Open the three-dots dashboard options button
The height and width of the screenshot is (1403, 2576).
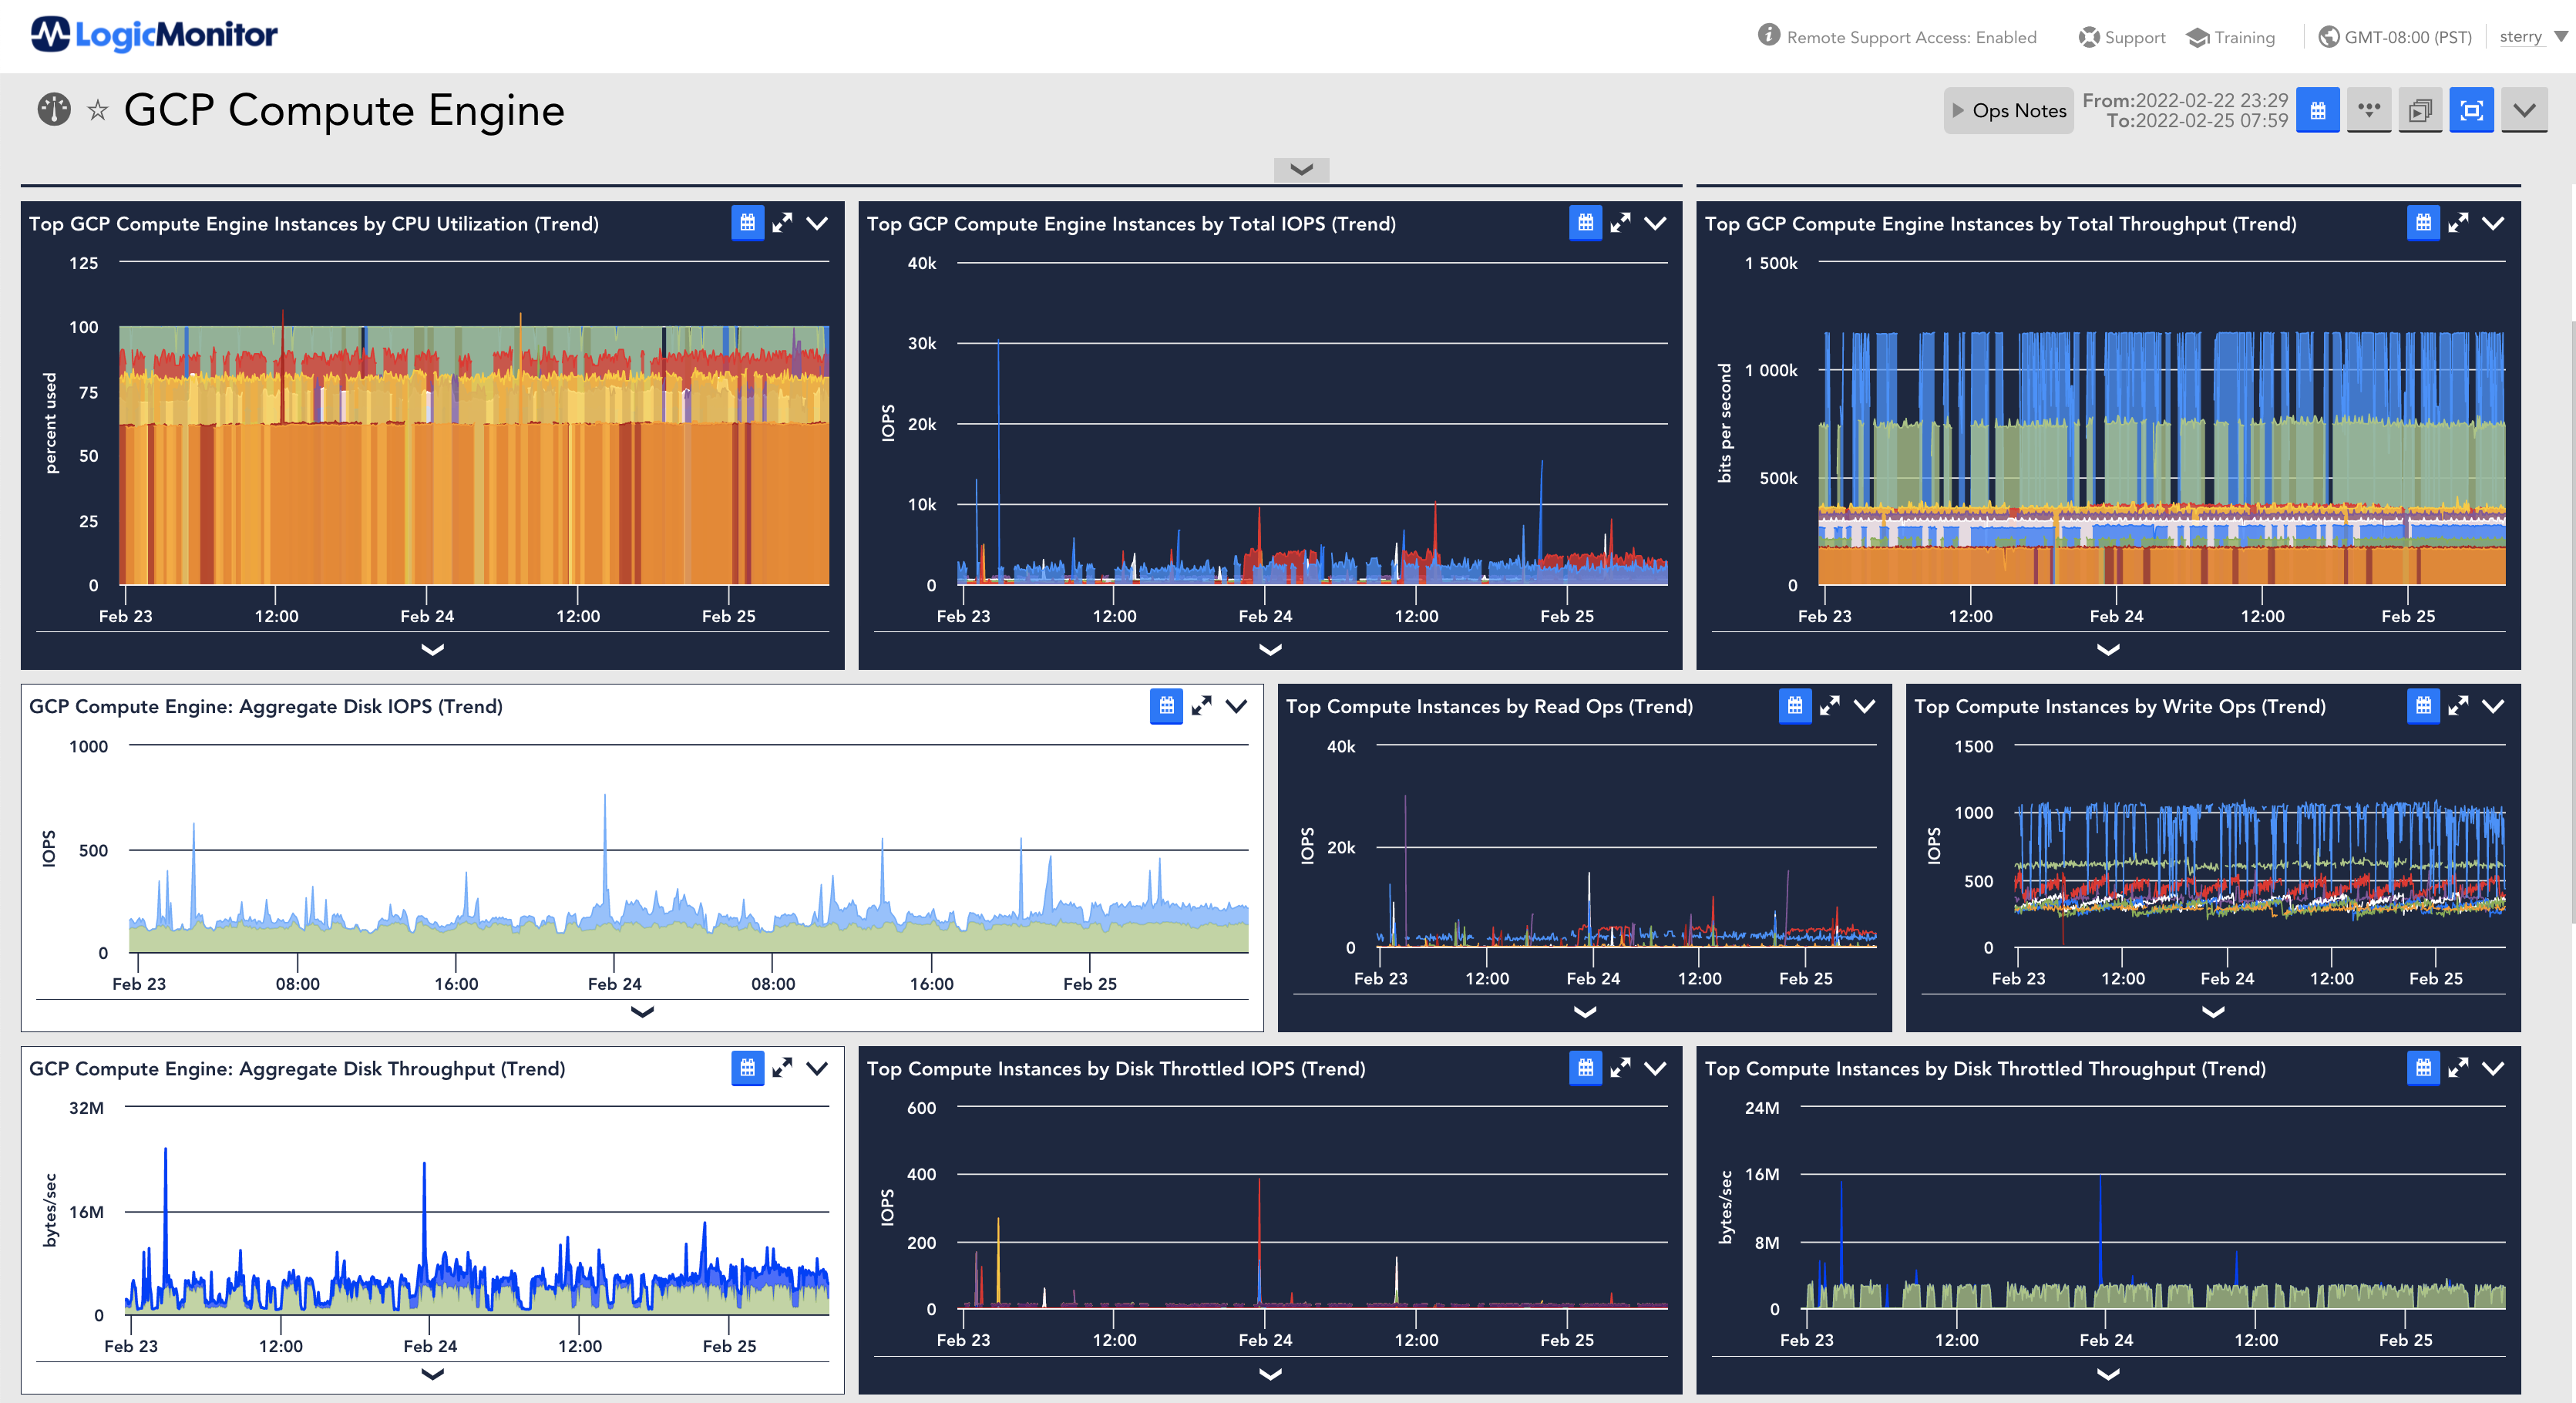pyautogui.click(x=2369, y=110)
